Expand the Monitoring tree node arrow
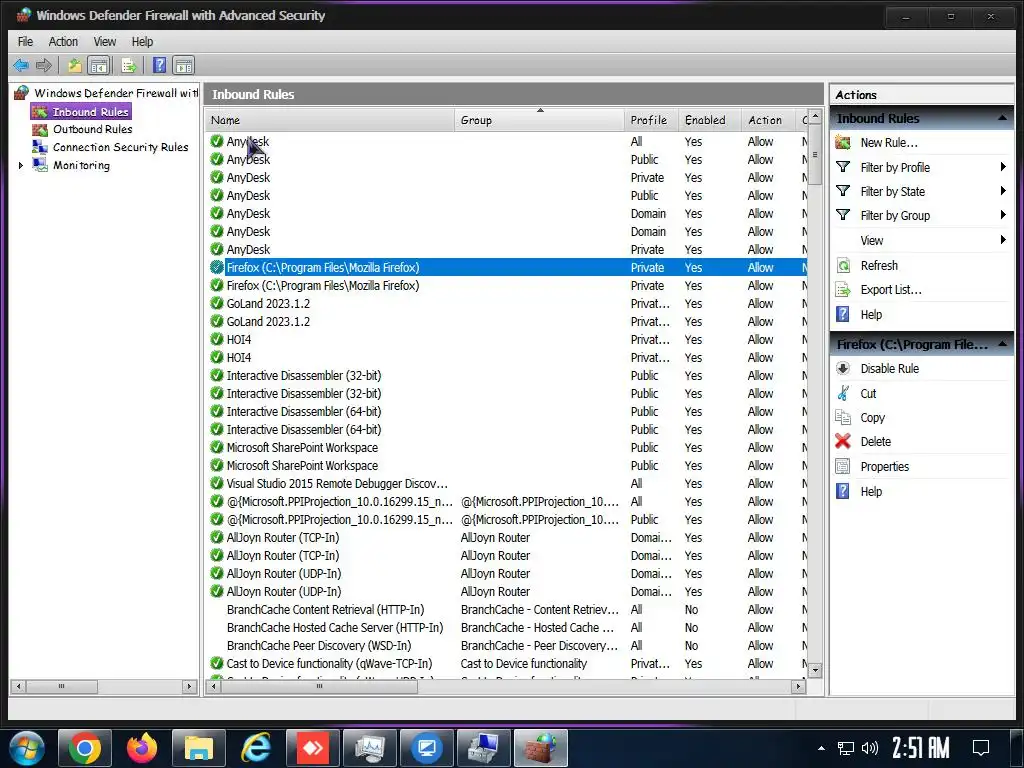The height and width of the screenshot is (768, 1024). (x=21, y=165)
